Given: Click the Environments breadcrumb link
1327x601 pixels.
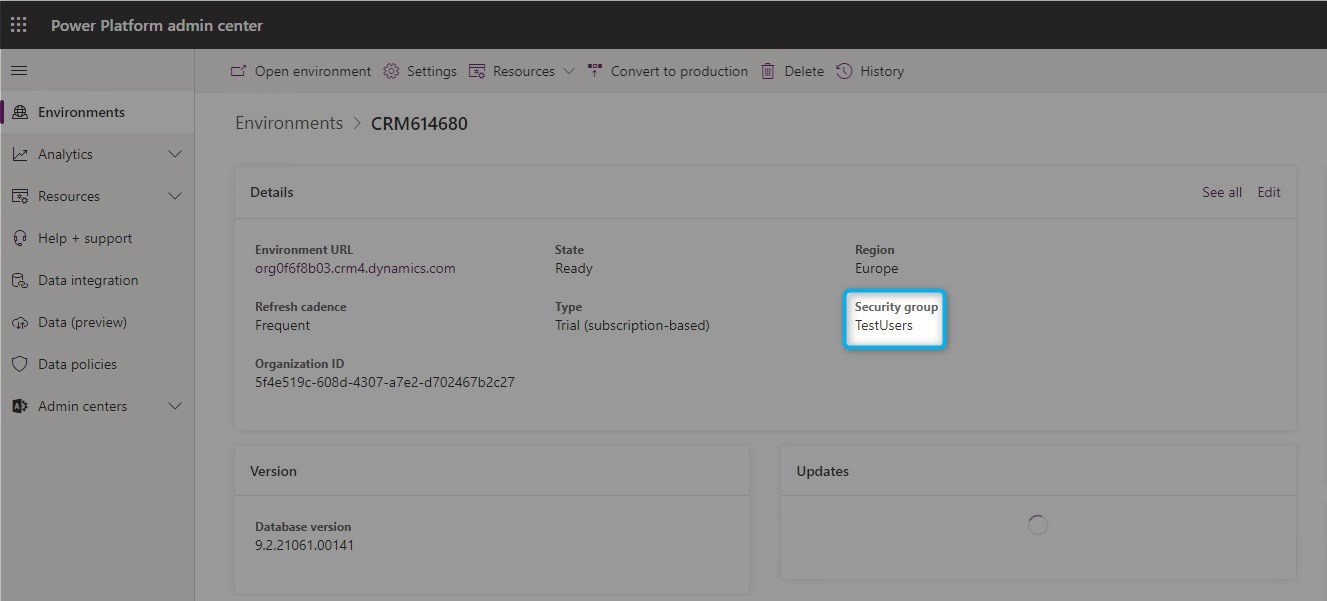Looking at the screenshot, I should (x=289, y=123).
